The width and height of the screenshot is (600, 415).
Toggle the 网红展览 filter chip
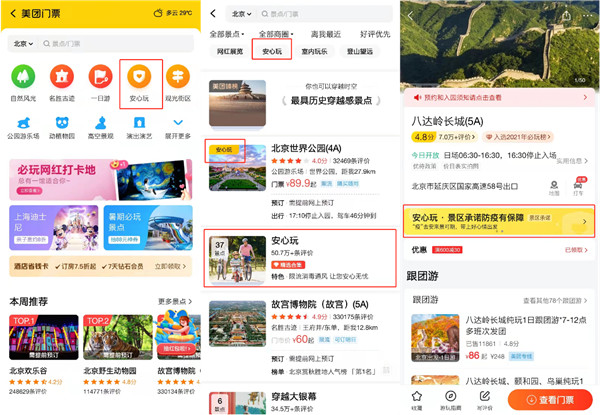(x=230, y=51)
